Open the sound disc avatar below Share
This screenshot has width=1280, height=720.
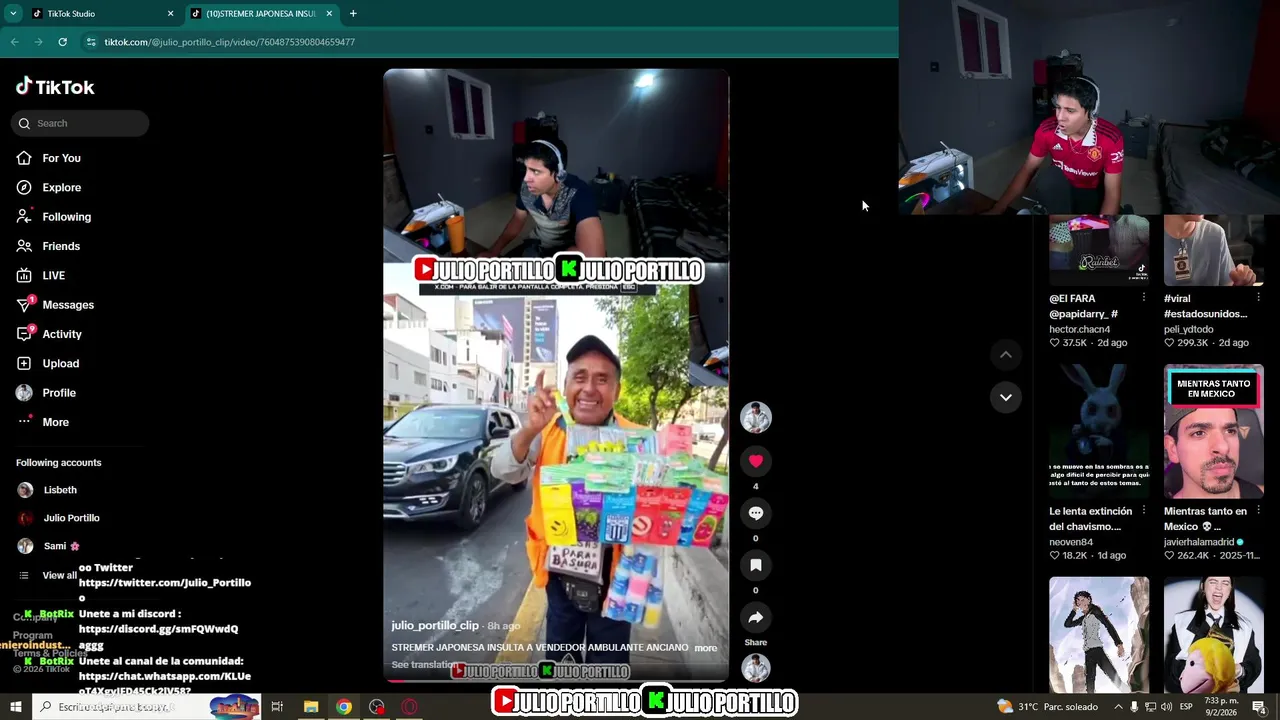click(x=756, y=668)
